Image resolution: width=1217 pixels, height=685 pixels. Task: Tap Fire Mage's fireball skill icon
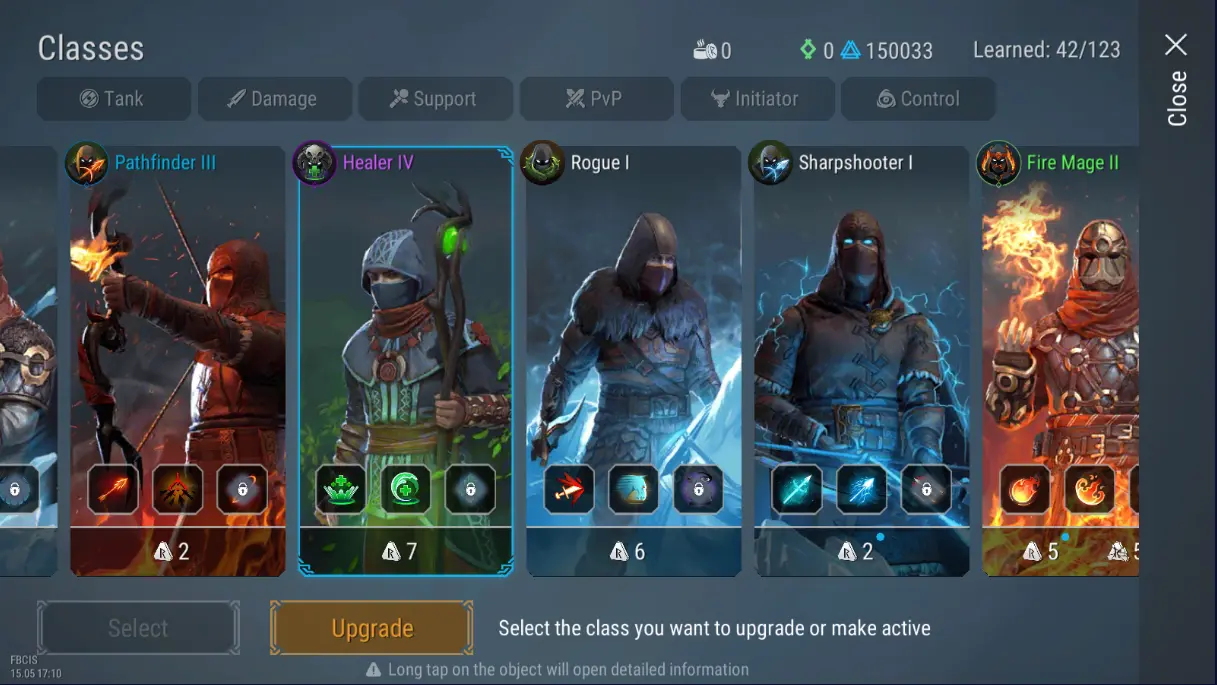(1025, 489)
